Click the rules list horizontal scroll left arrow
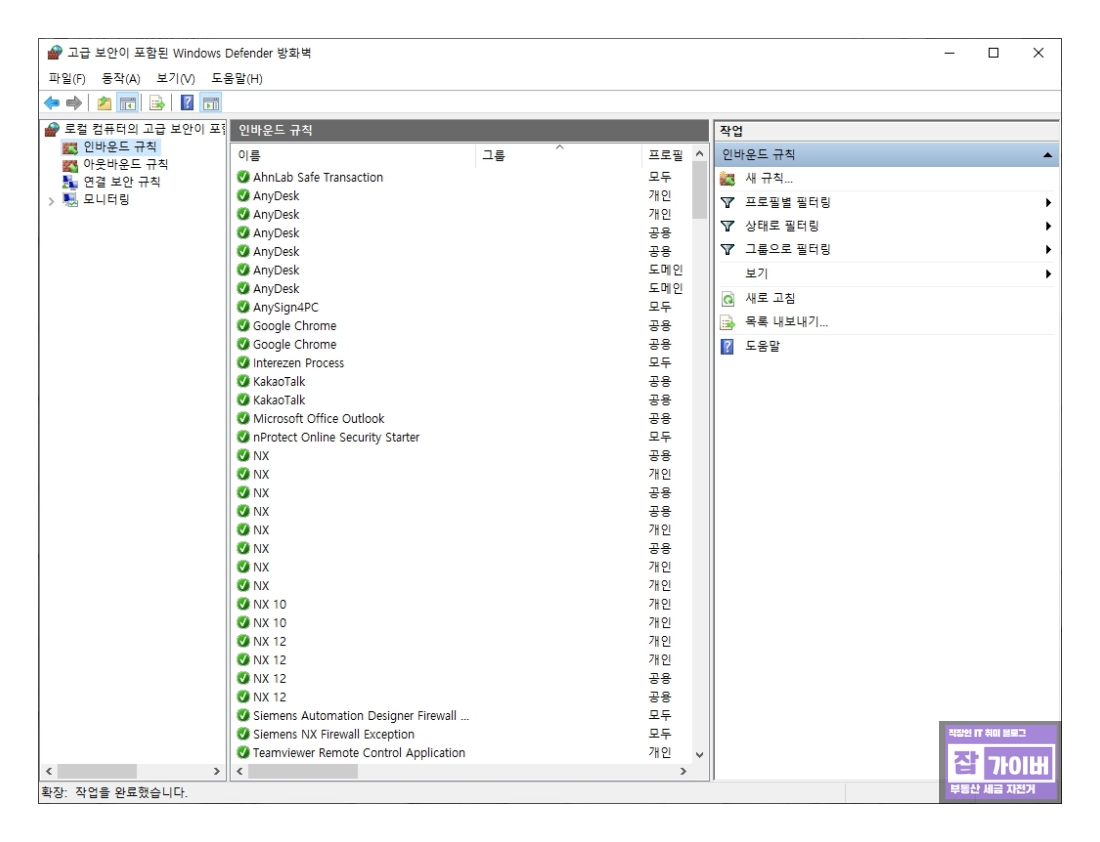The image size is (1100, 842). click(x=240, y=771)
